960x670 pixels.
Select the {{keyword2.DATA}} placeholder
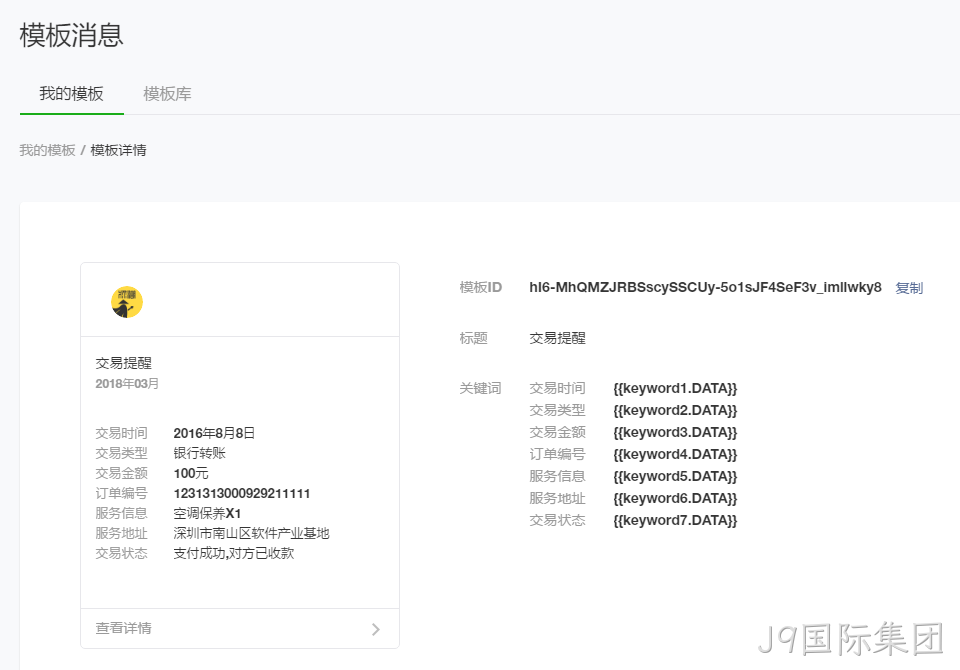coord(675,410)
